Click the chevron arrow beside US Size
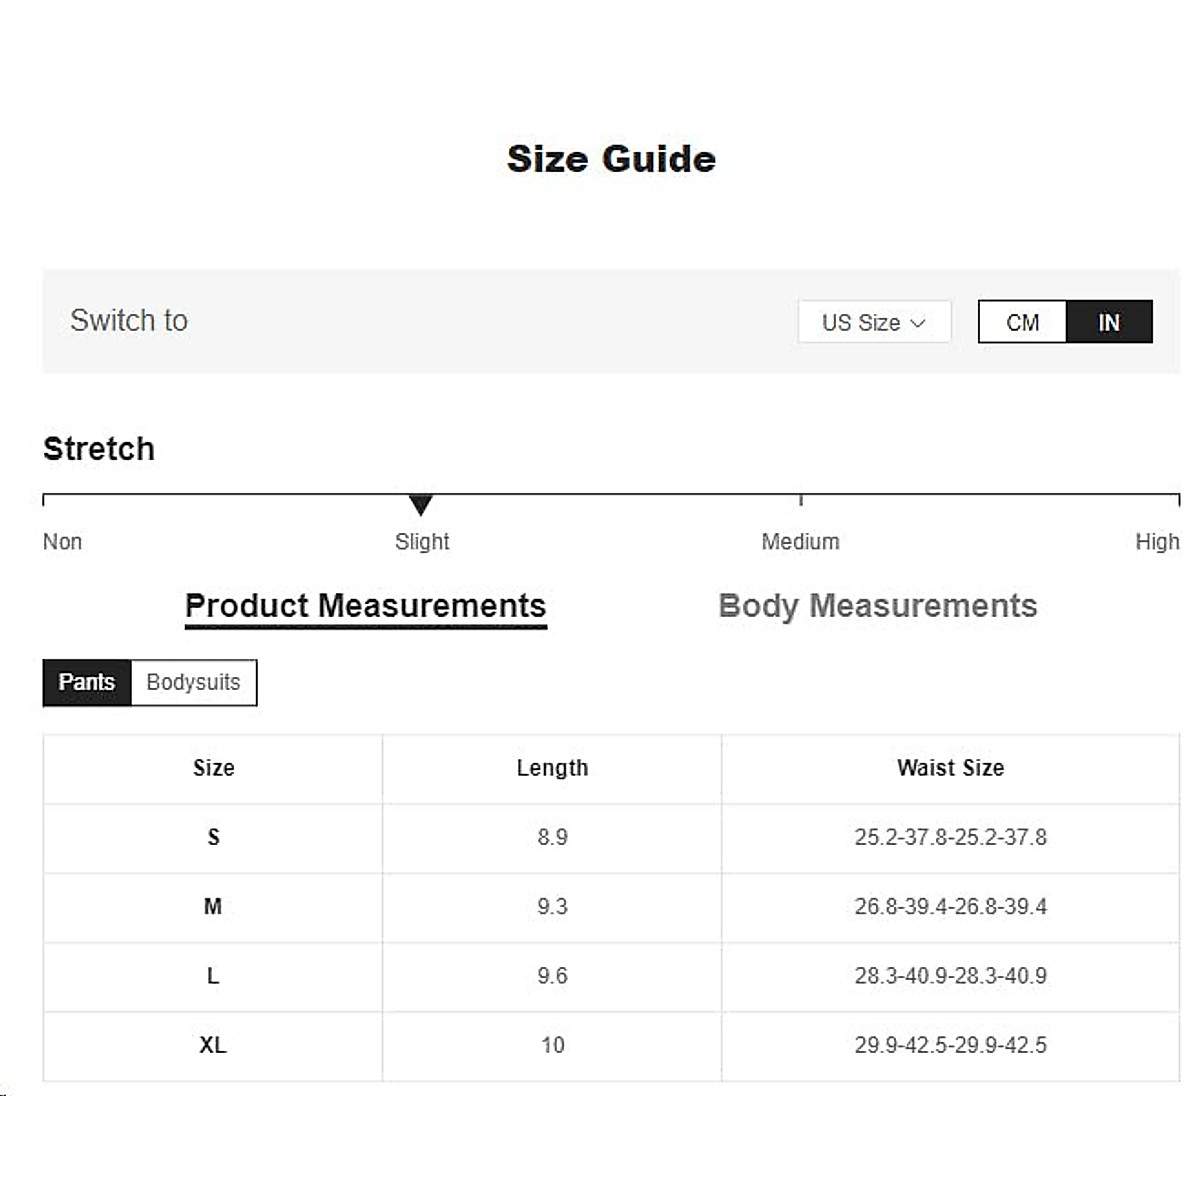Viewport: 1200px width, 1200px height. [x=918, y=323]
